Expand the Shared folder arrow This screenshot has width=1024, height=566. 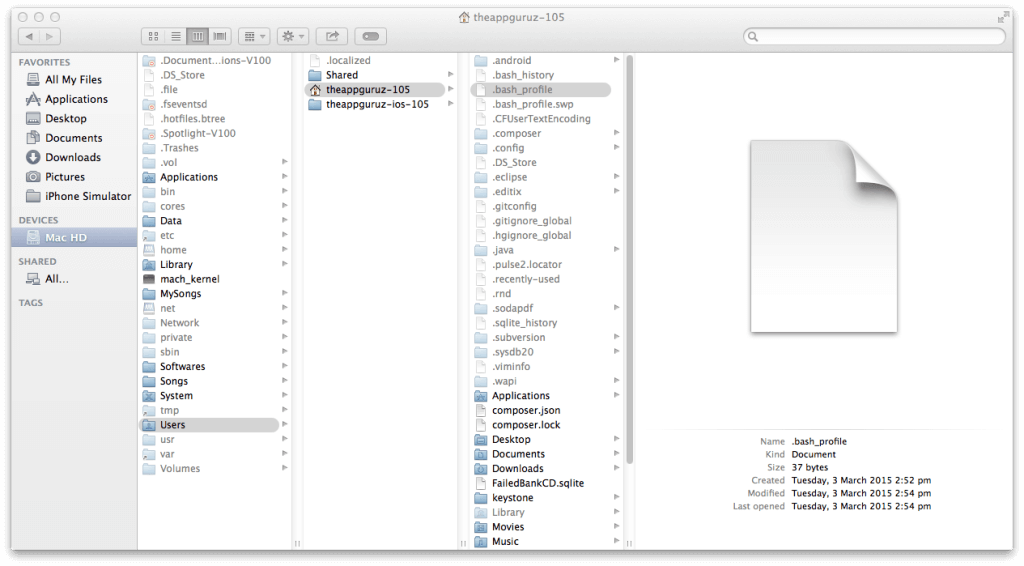click(451, 75)
